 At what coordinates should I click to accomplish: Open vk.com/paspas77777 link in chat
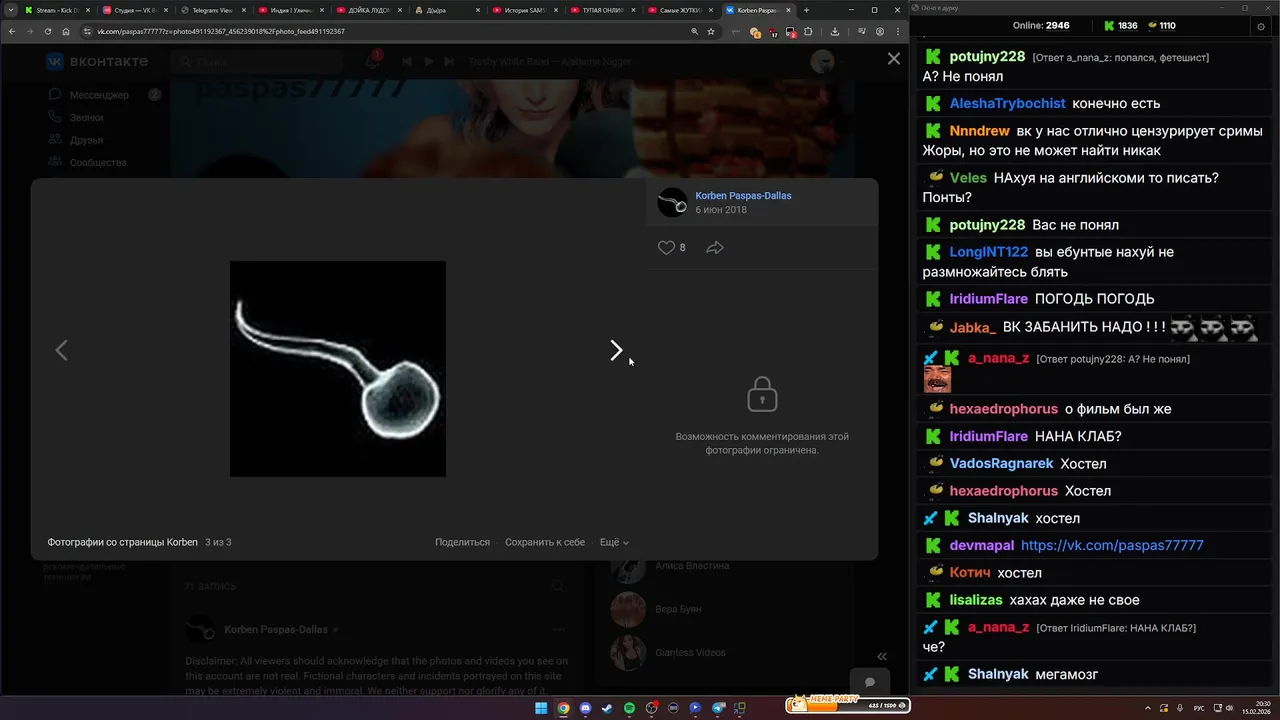point(1112,545)
